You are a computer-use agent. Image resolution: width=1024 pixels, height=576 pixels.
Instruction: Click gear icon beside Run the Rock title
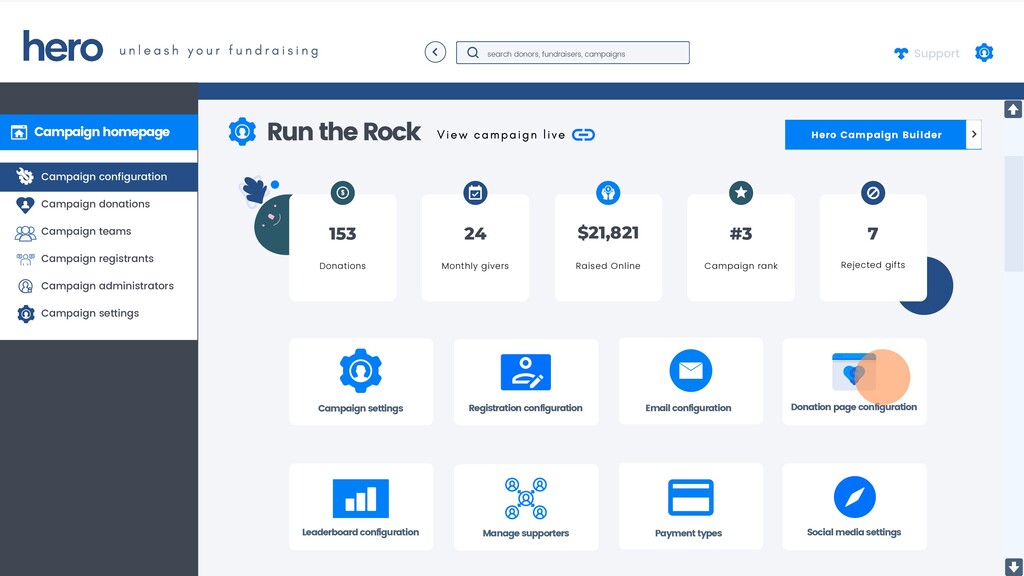point(242,132)
